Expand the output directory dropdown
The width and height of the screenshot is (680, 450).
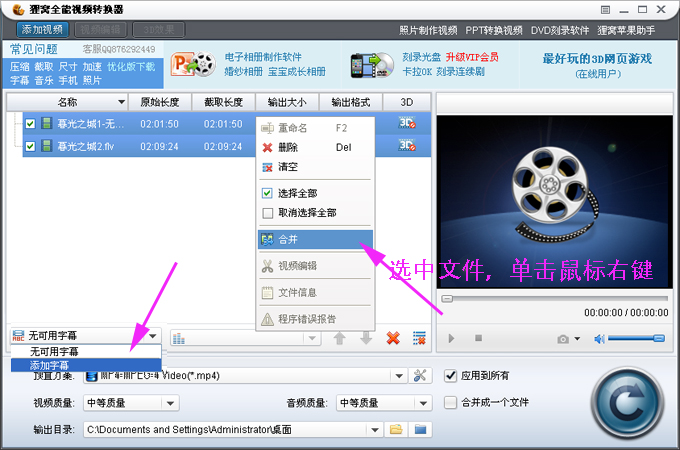[x=375, y=430]
